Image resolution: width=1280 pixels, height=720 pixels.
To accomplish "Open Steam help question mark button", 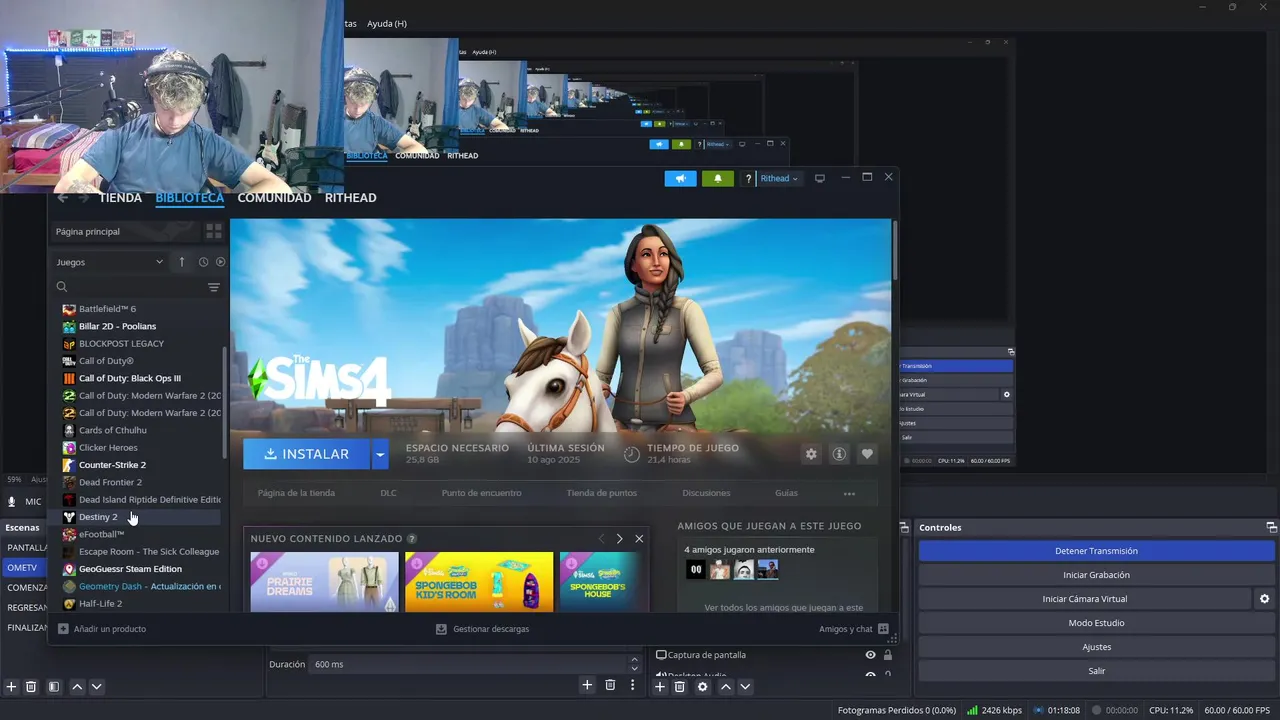I will [x=748, y=179].
